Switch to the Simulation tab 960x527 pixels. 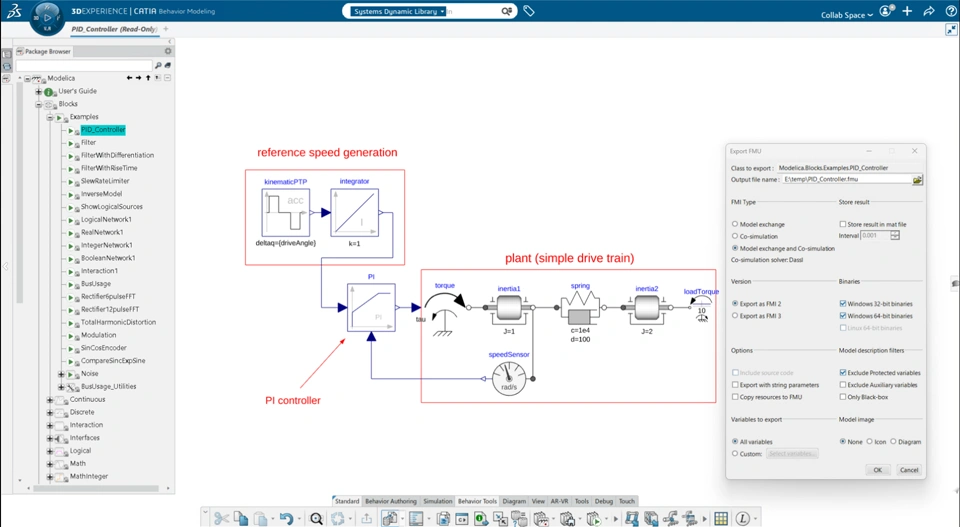(x=438, y=501)
